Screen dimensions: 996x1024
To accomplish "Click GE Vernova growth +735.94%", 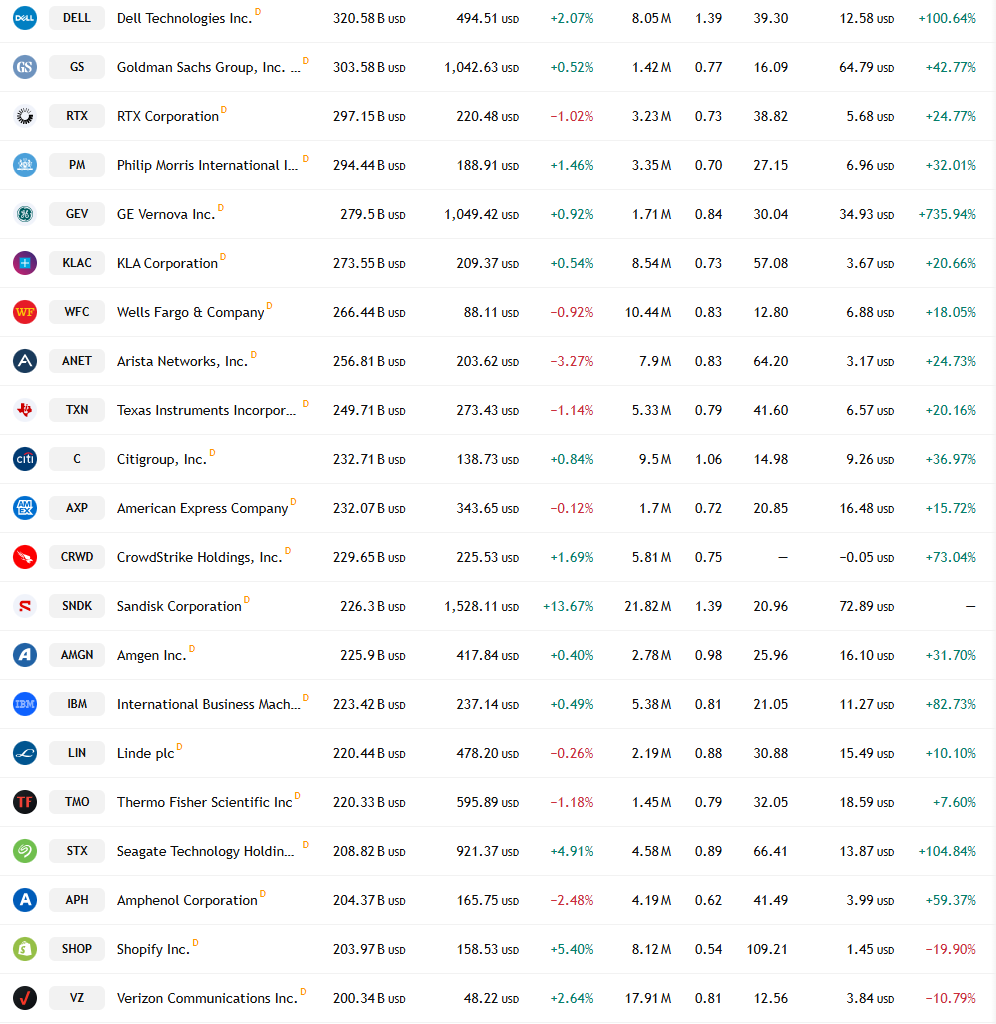I will point(947,214).
